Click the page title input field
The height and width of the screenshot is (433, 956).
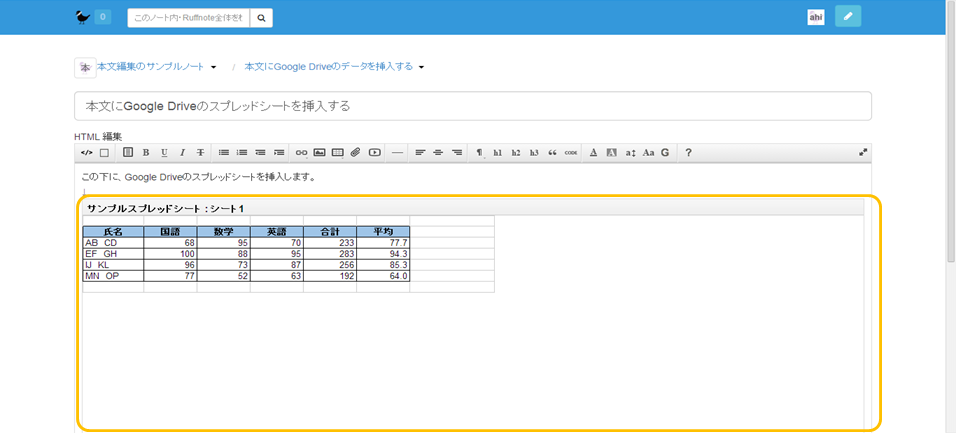click(472, 105)
